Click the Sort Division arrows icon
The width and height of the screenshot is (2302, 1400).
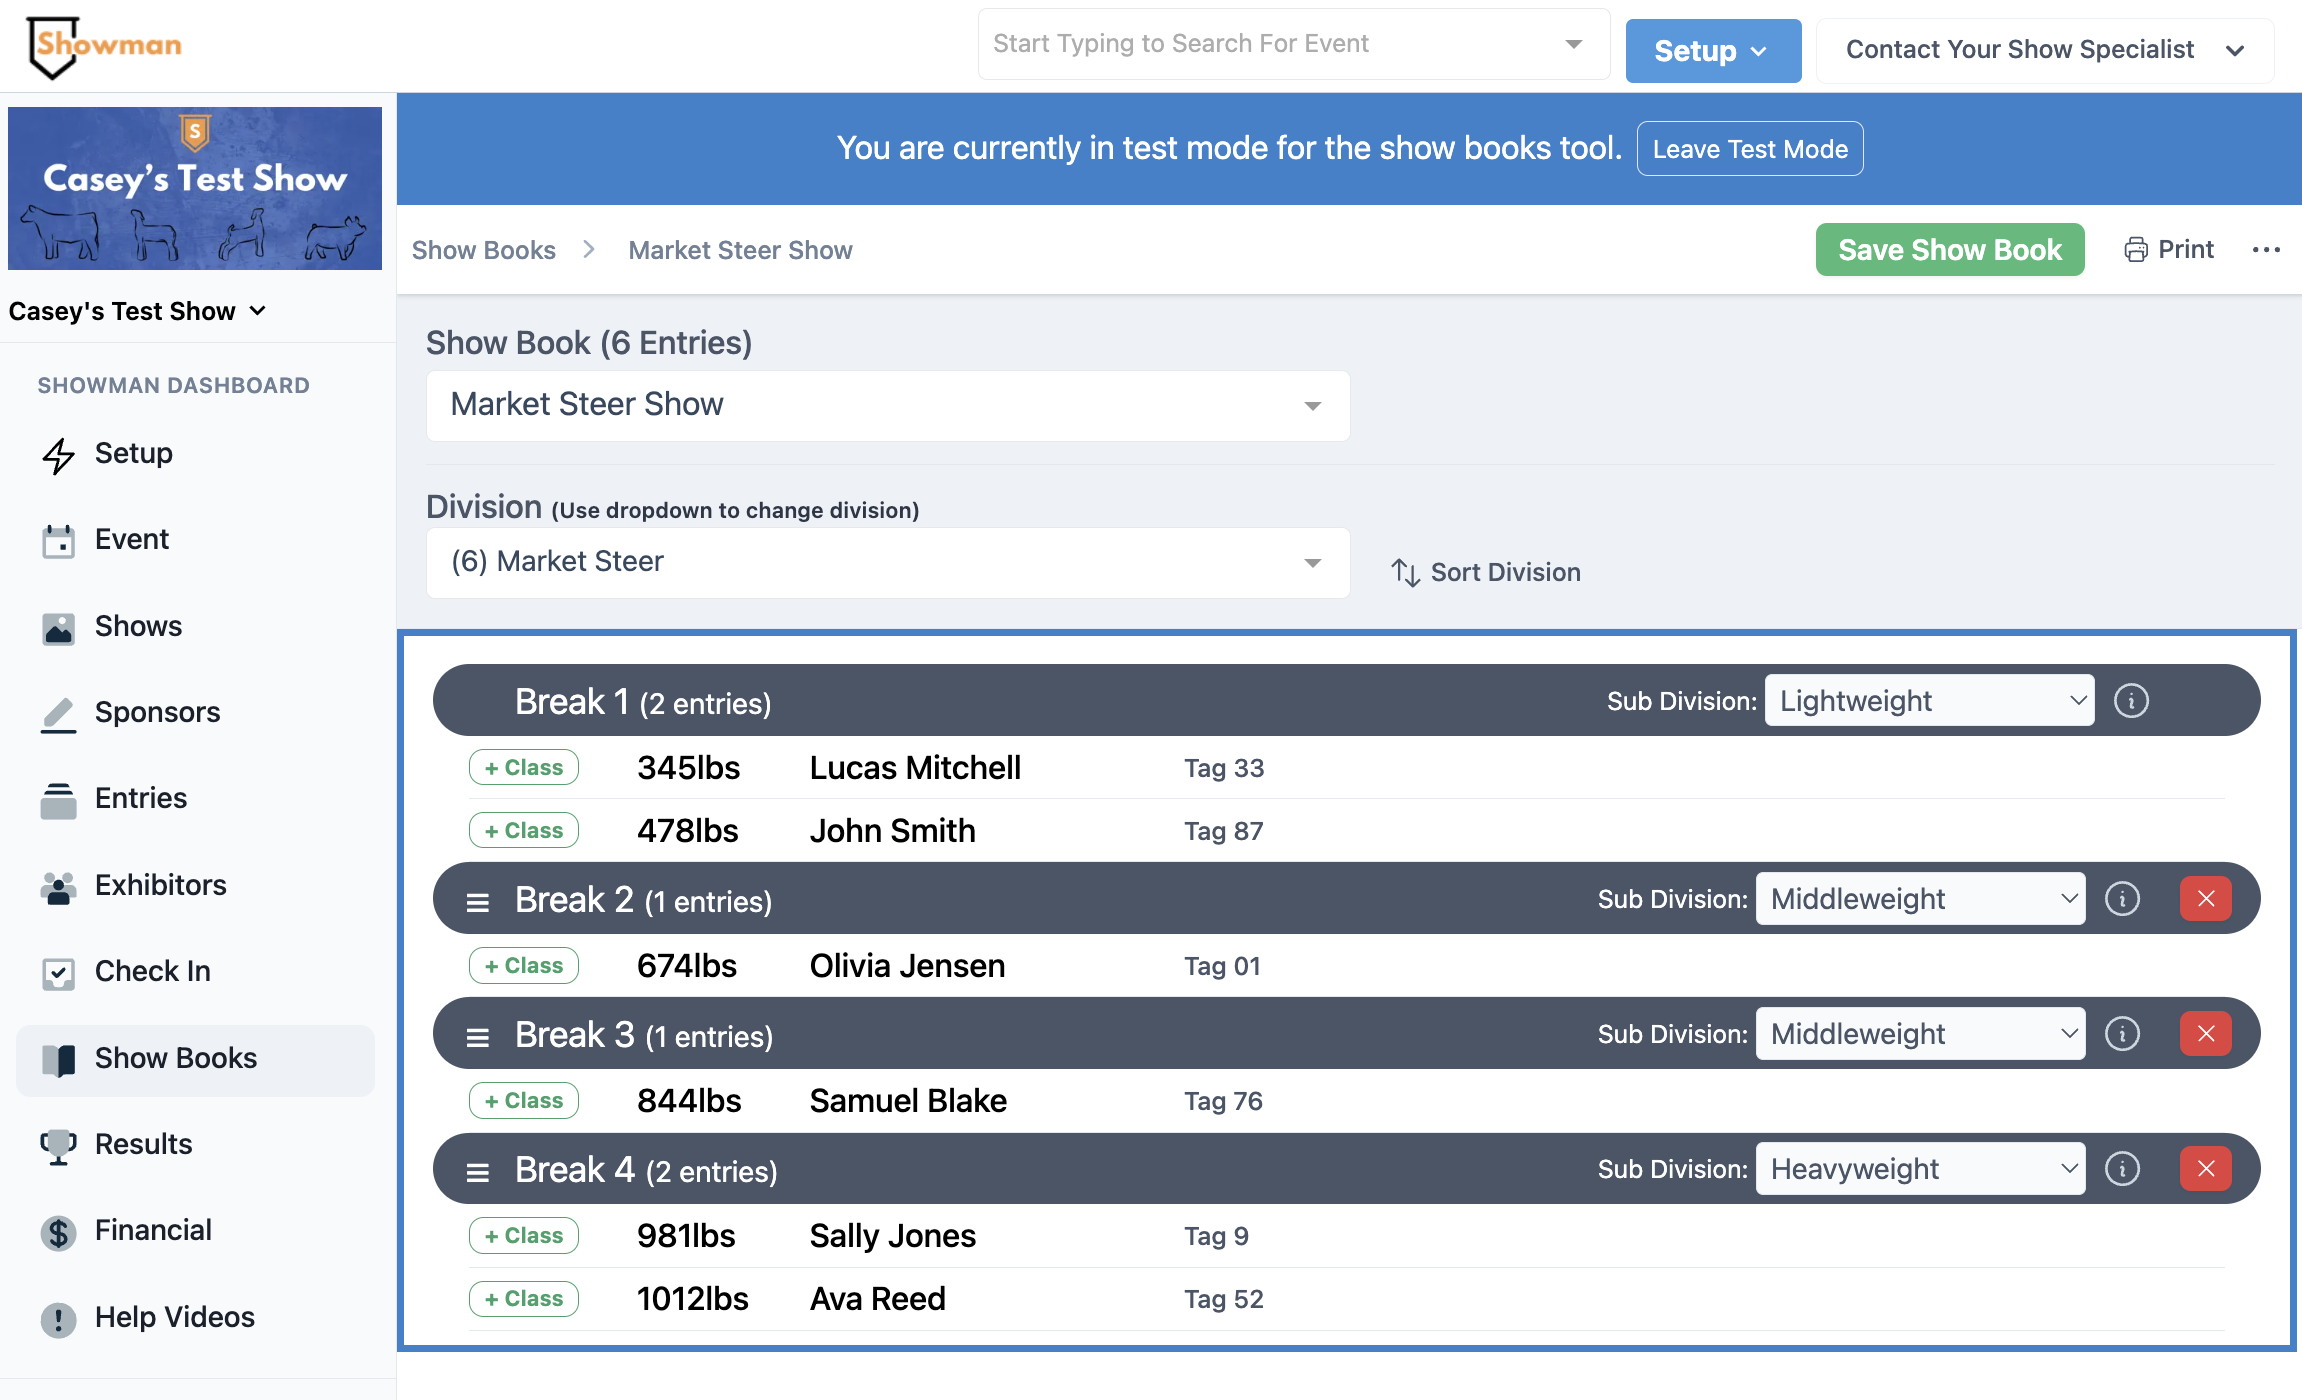1405,573
